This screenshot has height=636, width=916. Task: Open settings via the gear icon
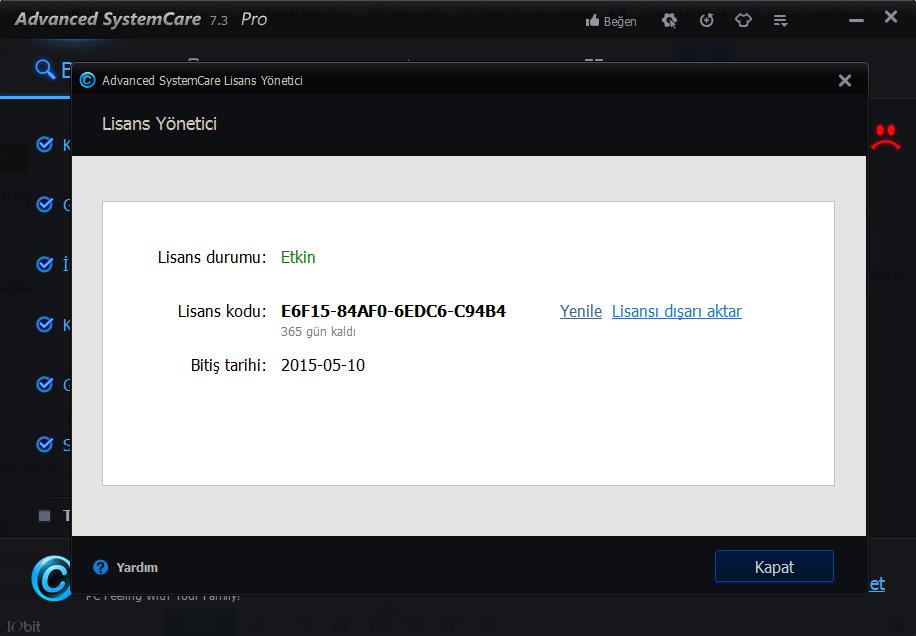tap(670, 21)
